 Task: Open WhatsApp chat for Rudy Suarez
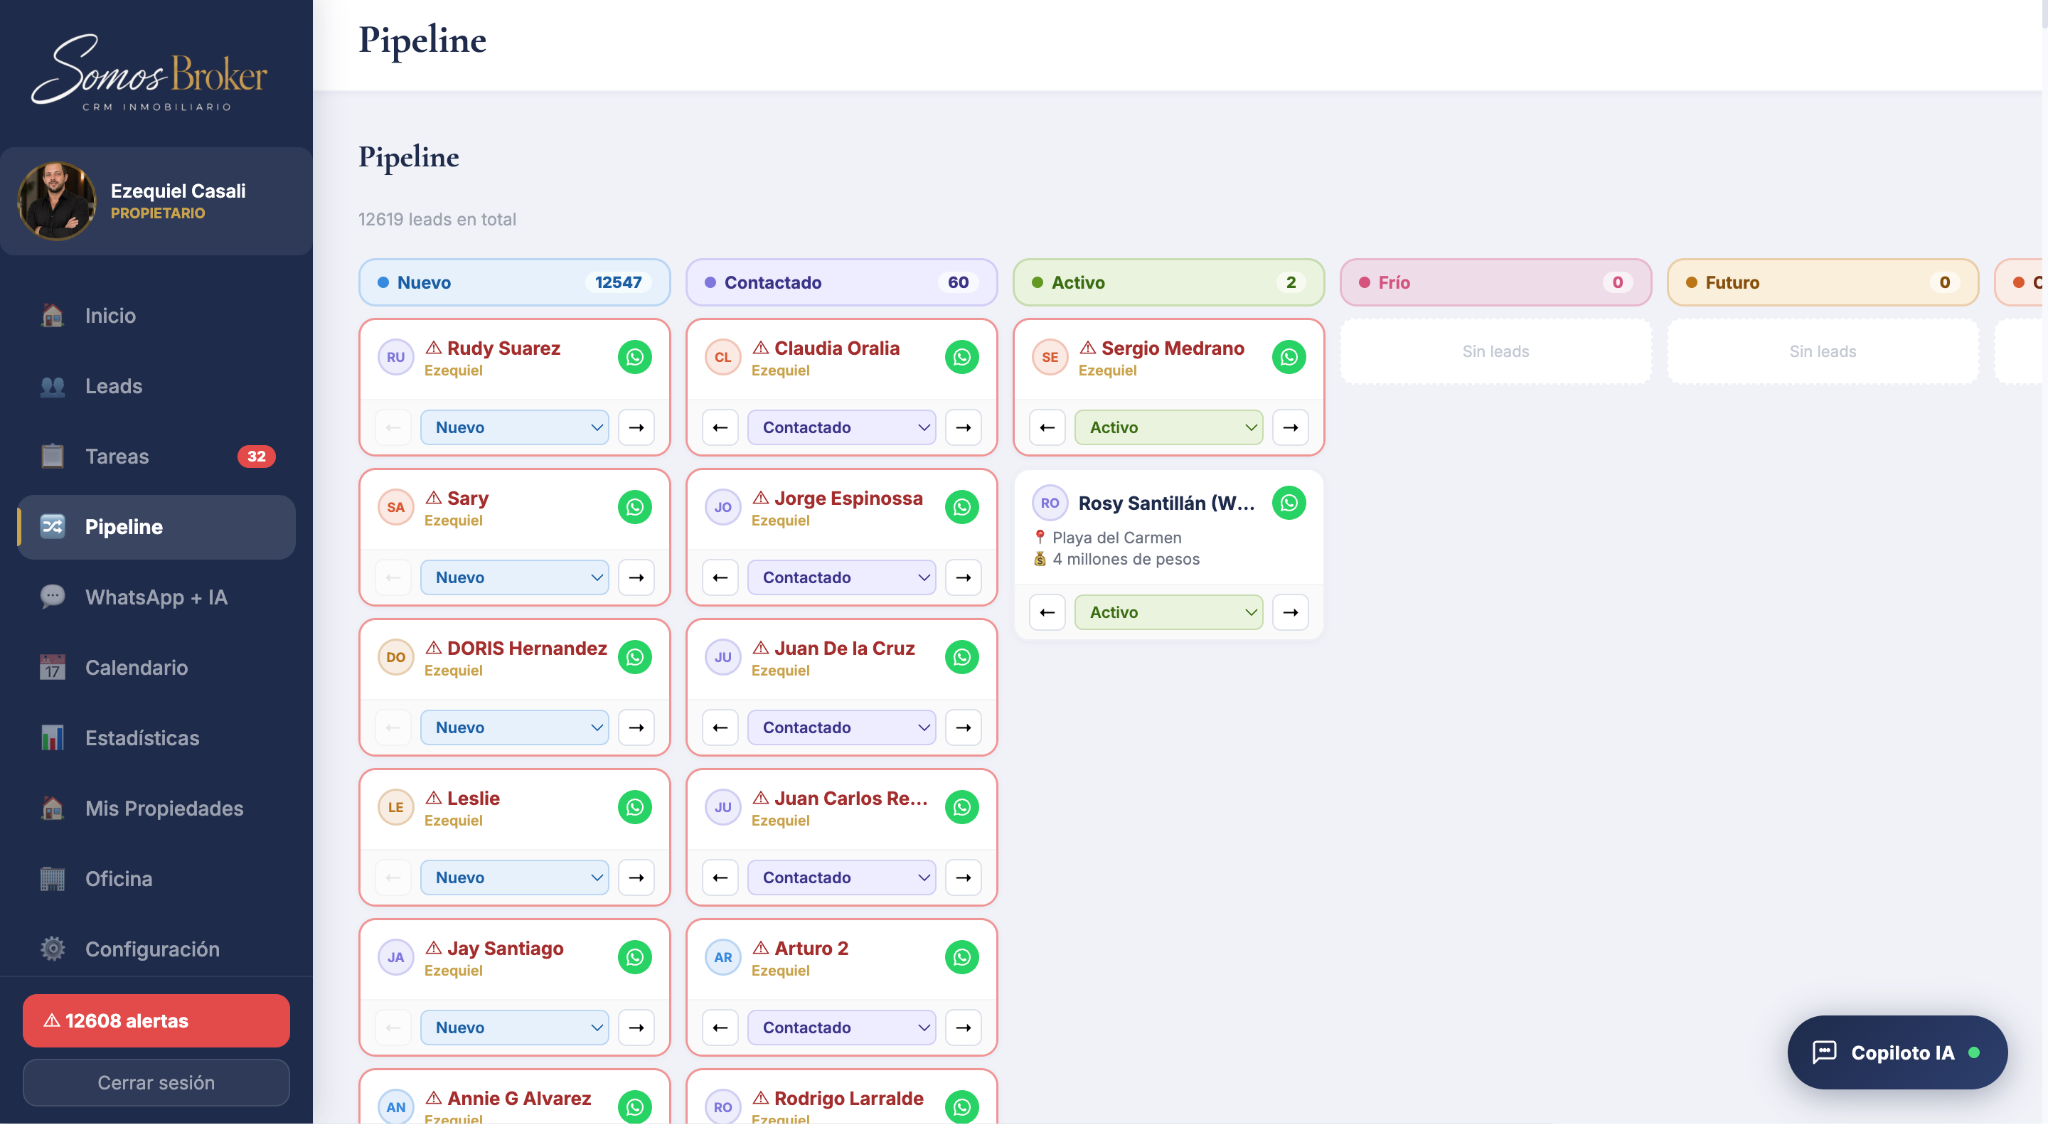(x=635, y=357)
